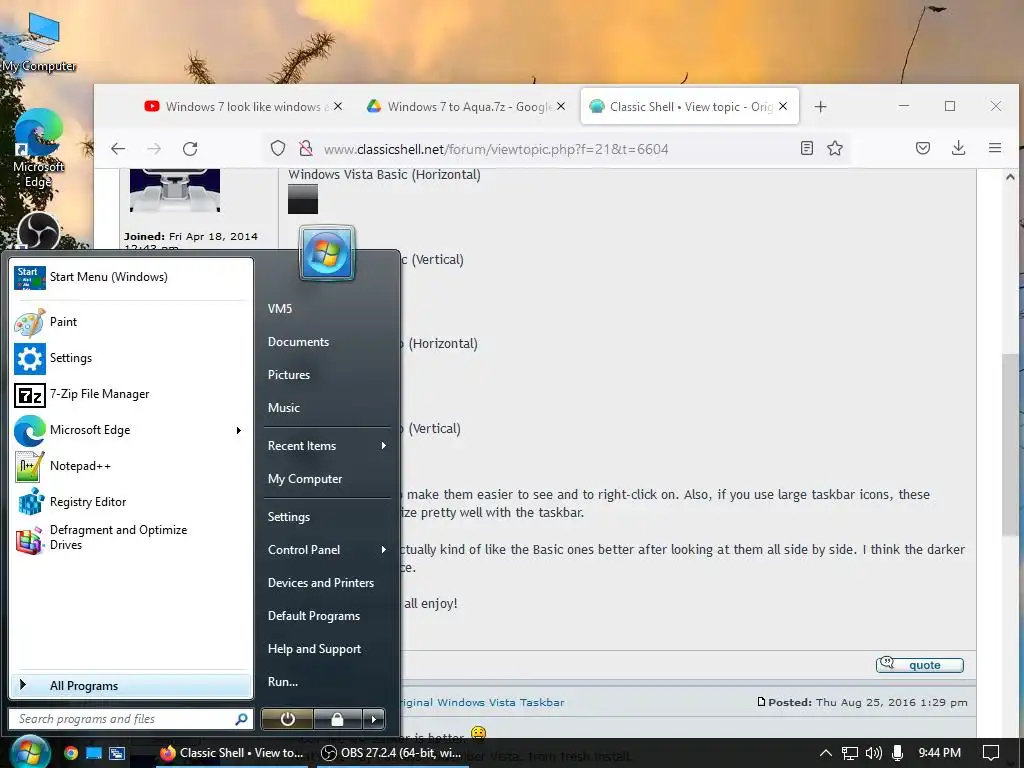Open Devices and Printers
The height and width of the screenshot is (768, 1024).
click(321, 583)
